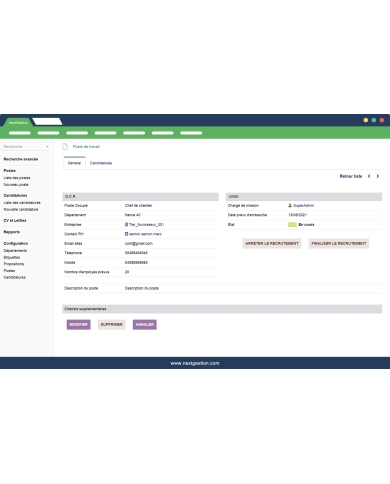
Task: Click the www.nextgestion.com footer link
Action: pyautogui.click(x=195, y=363)
